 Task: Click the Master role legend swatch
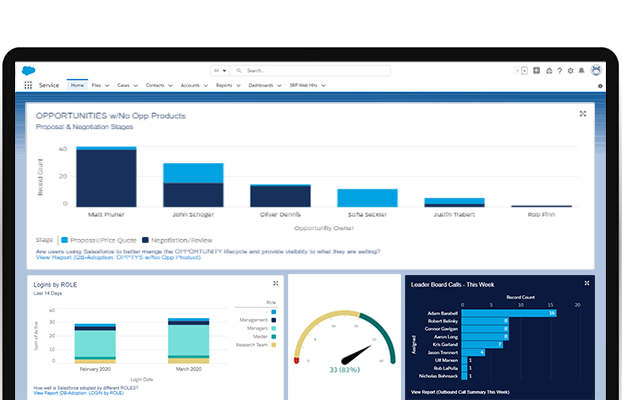point(274,337)
